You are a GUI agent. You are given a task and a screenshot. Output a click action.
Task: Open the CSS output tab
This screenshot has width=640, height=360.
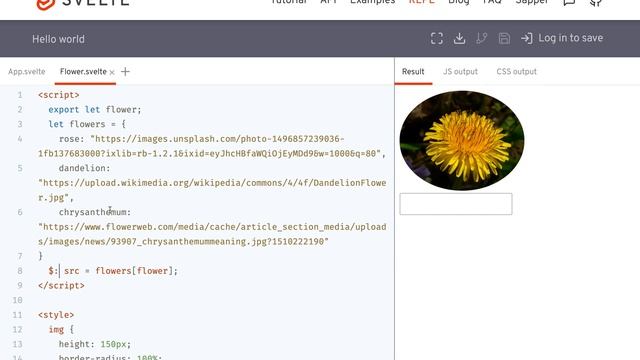tap(516, 72)
